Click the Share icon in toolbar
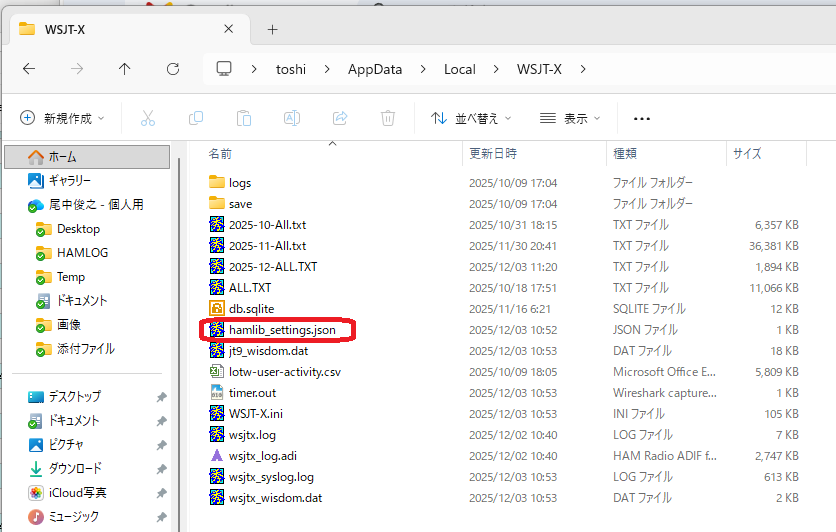The image size is (836, 532). (x=340, y=118)
